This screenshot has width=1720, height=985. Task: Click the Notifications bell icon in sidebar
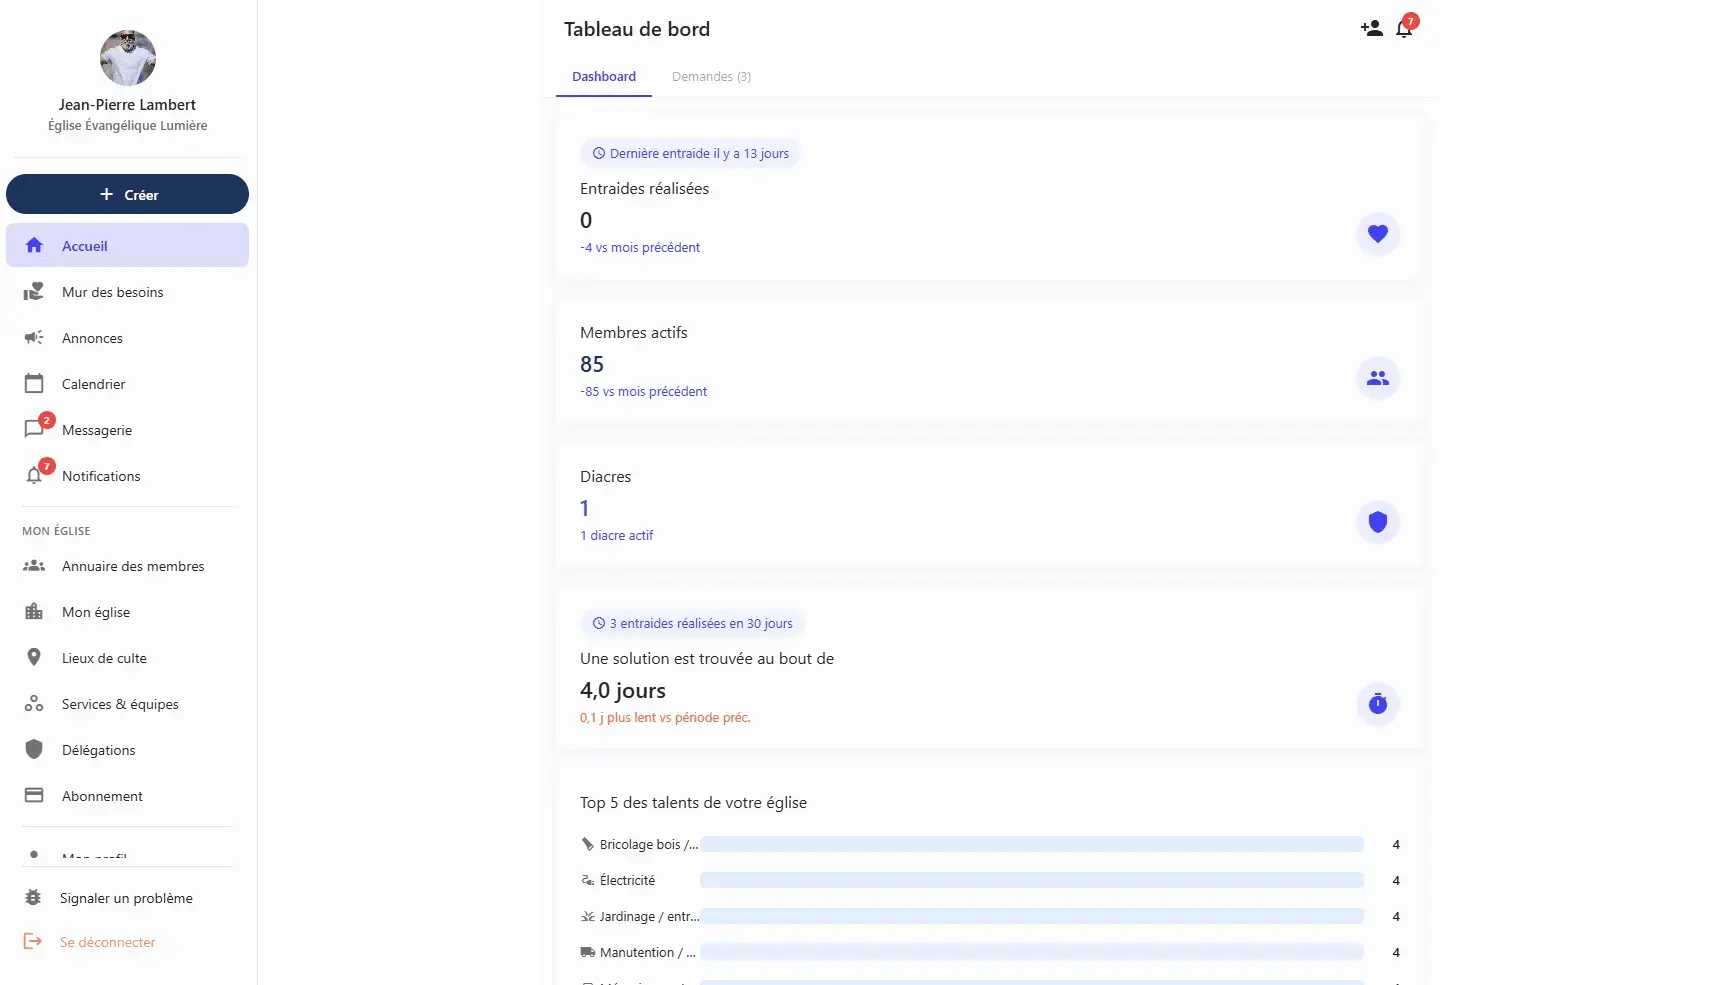[x=34, y=476]
